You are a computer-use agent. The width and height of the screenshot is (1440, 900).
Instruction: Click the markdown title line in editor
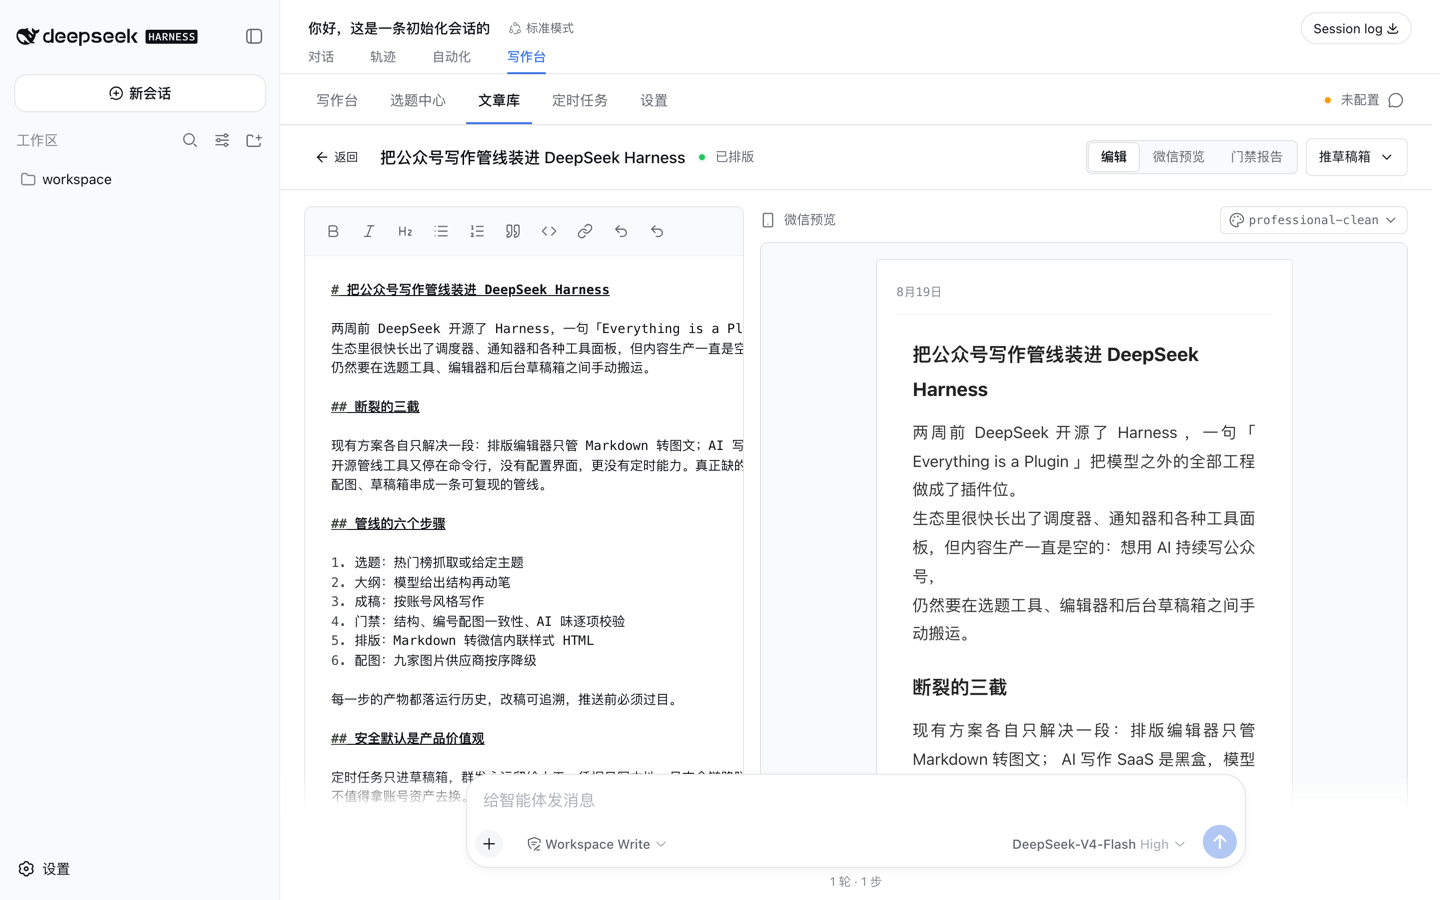[x=470, y=290]
